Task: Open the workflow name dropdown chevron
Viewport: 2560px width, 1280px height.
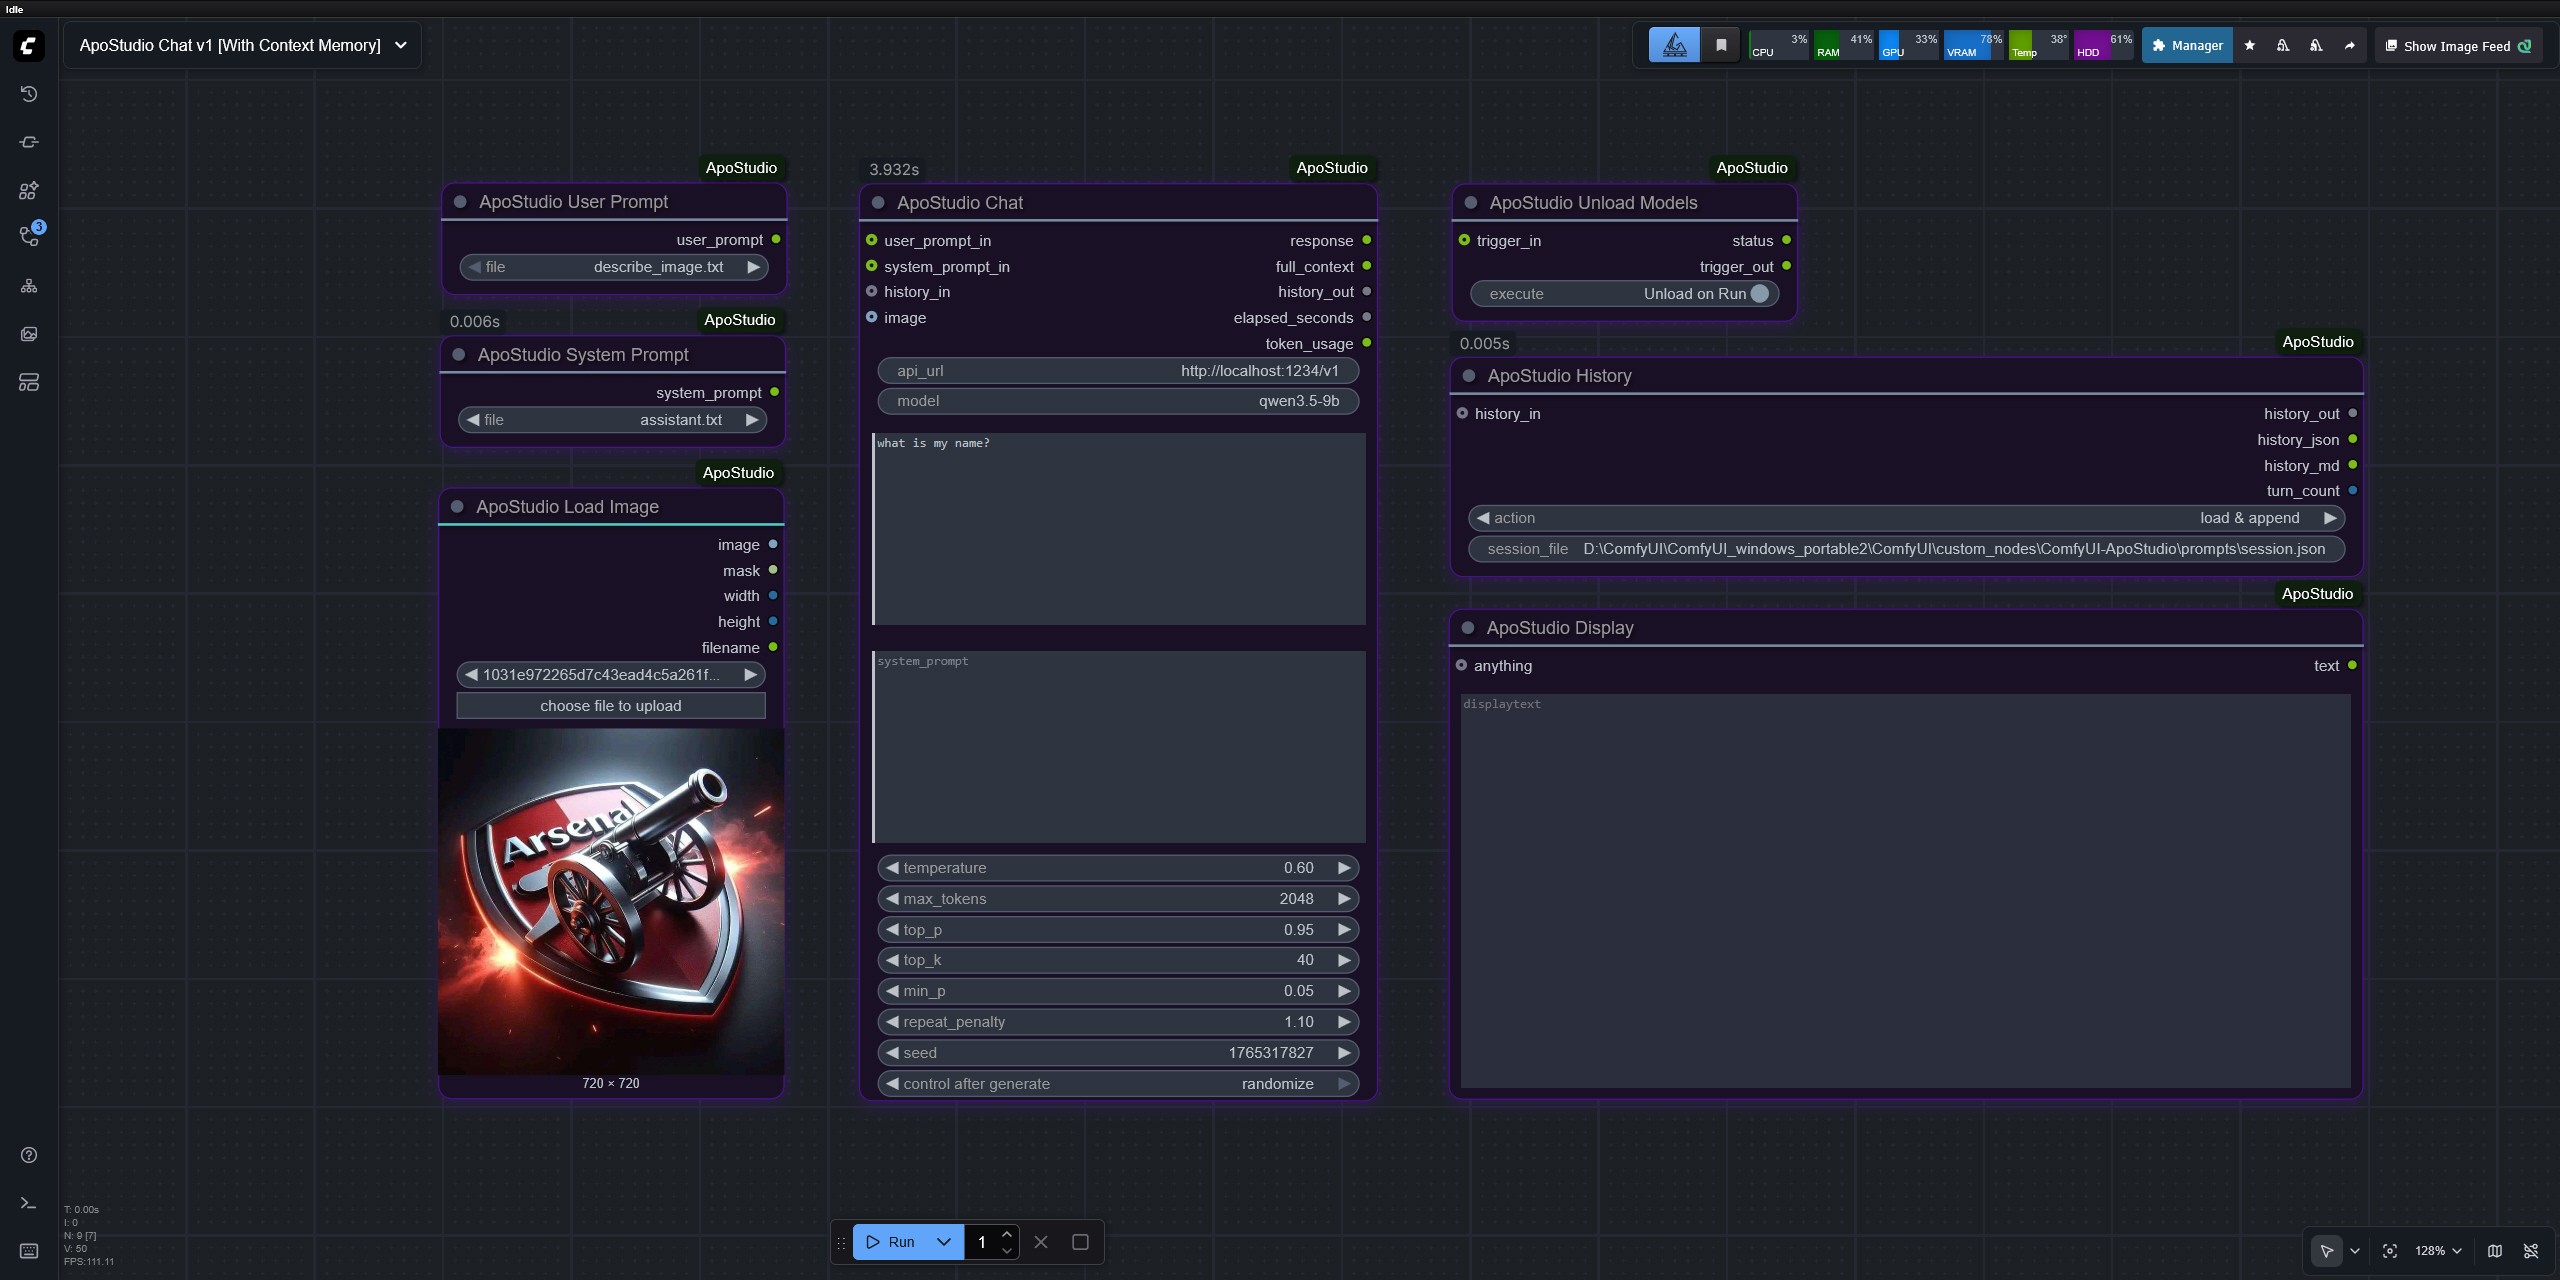Action: (401, 45)
